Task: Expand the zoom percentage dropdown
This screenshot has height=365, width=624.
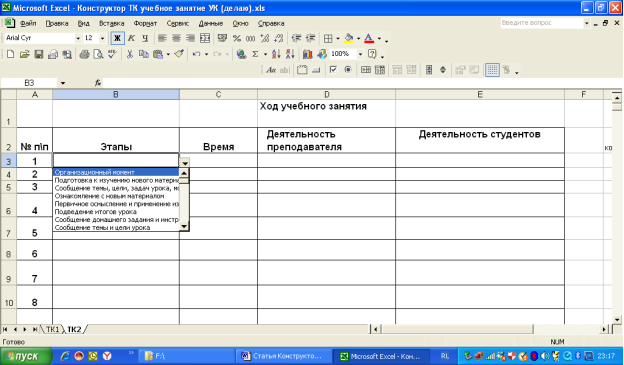Action: tap(360, 54)
